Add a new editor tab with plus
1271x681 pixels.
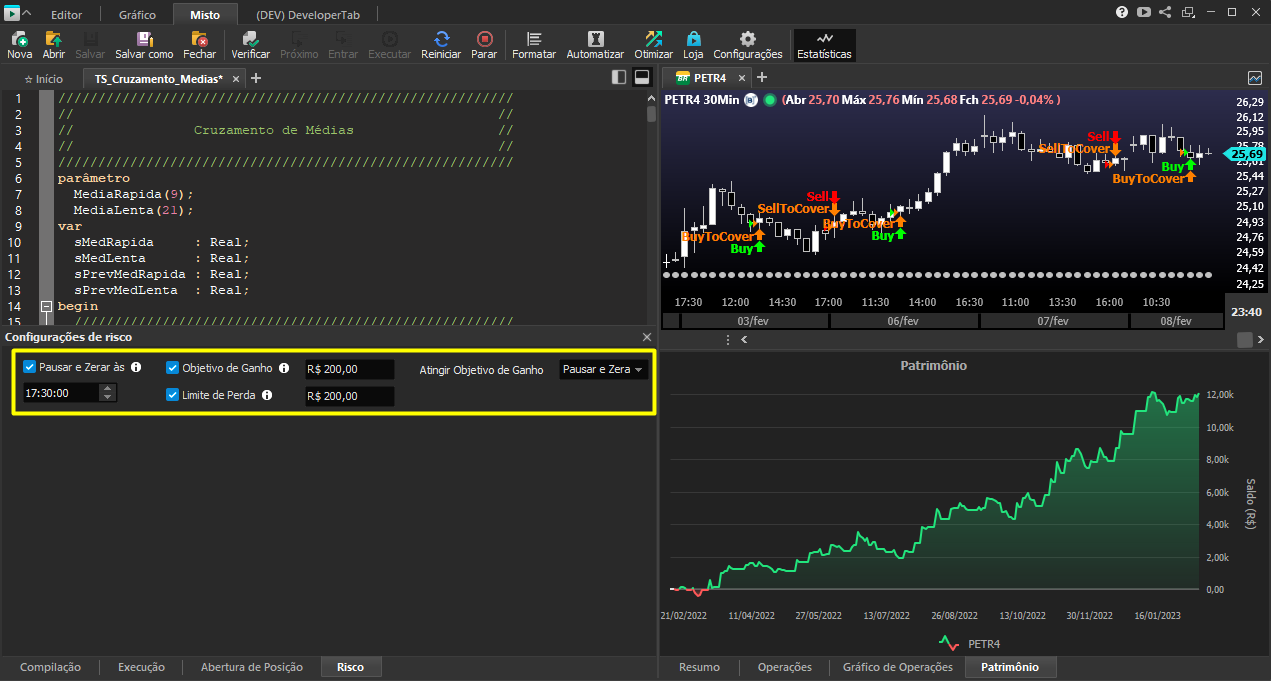256,78
